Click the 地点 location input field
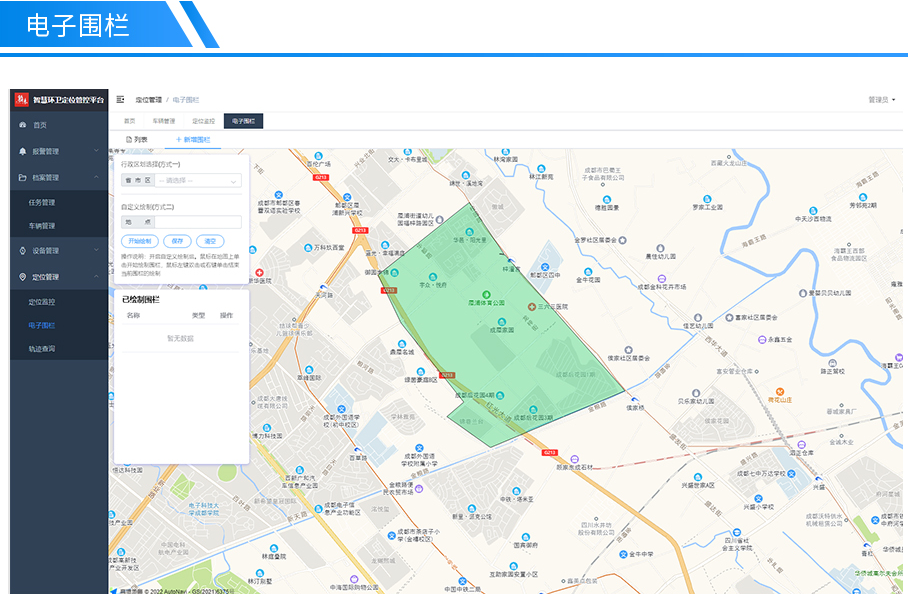 (x=198, y=222)
